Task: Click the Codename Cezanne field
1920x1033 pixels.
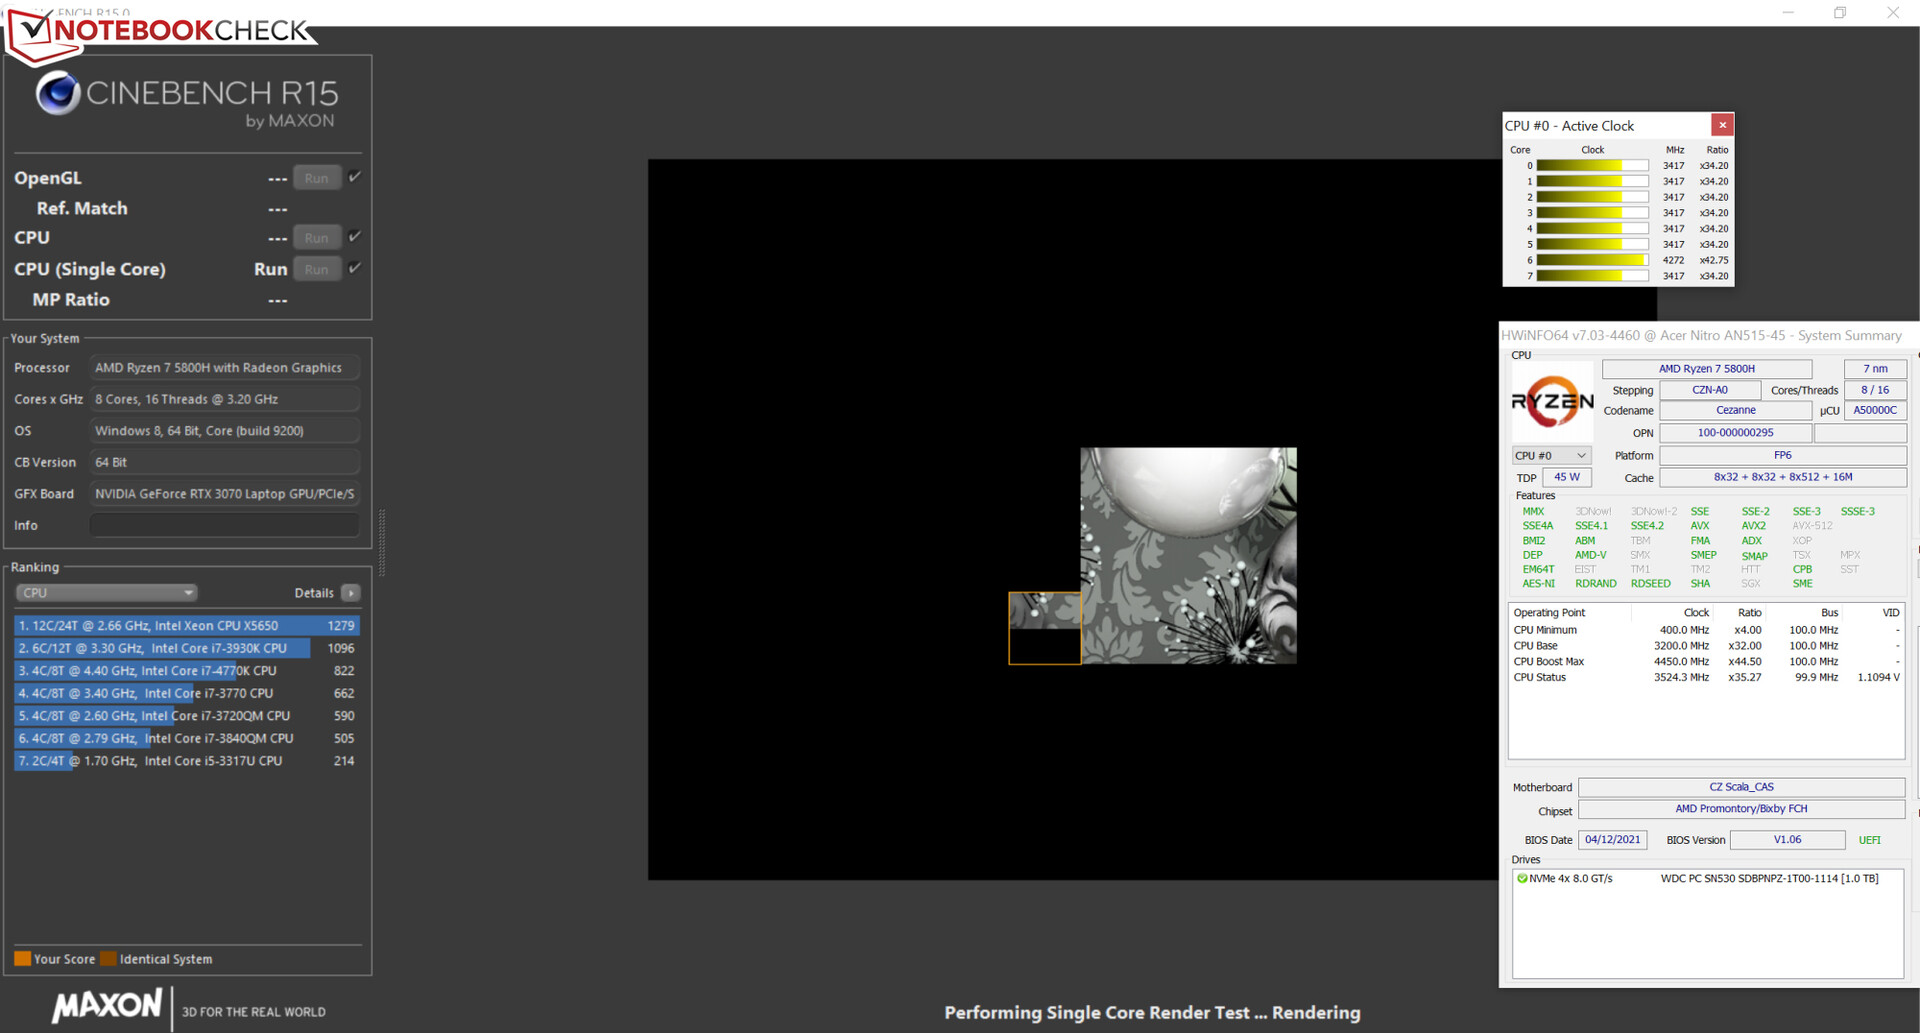Action: click(x=1736, y=411)
